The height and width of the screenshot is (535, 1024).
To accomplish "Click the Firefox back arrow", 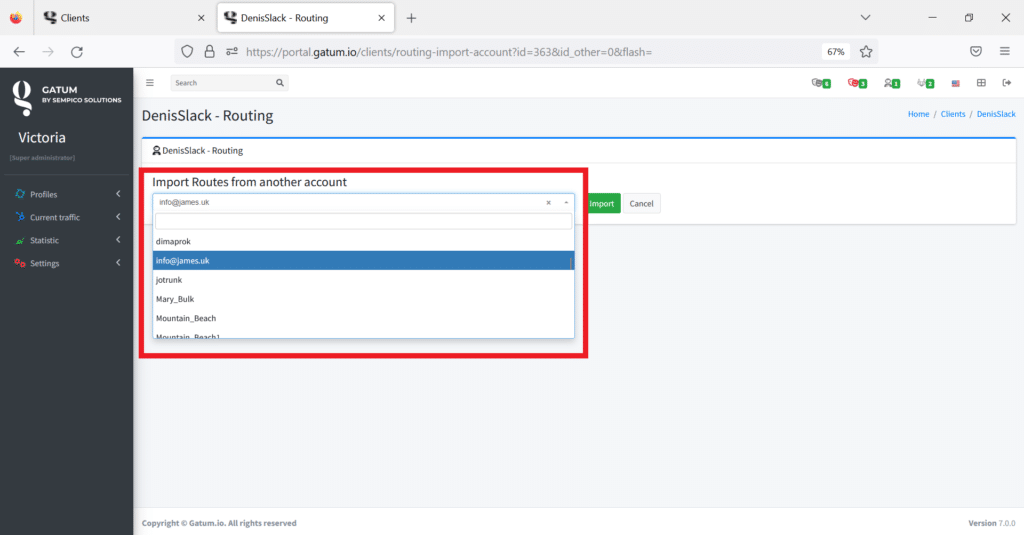I will [x=19, y=52].
